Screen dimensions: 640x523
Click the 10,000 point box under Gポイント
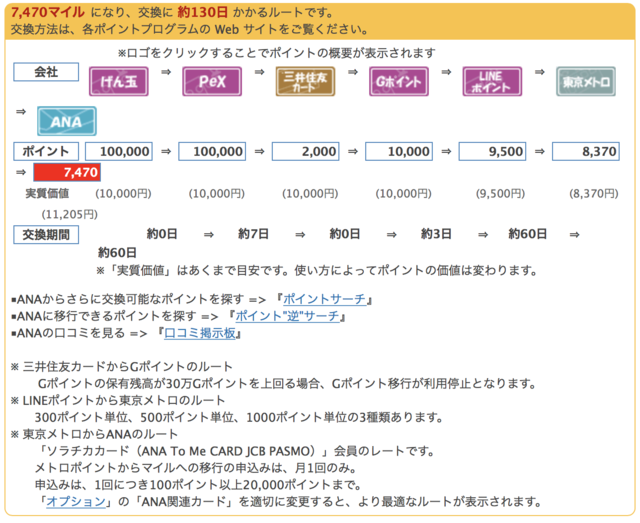coord(399,151)
